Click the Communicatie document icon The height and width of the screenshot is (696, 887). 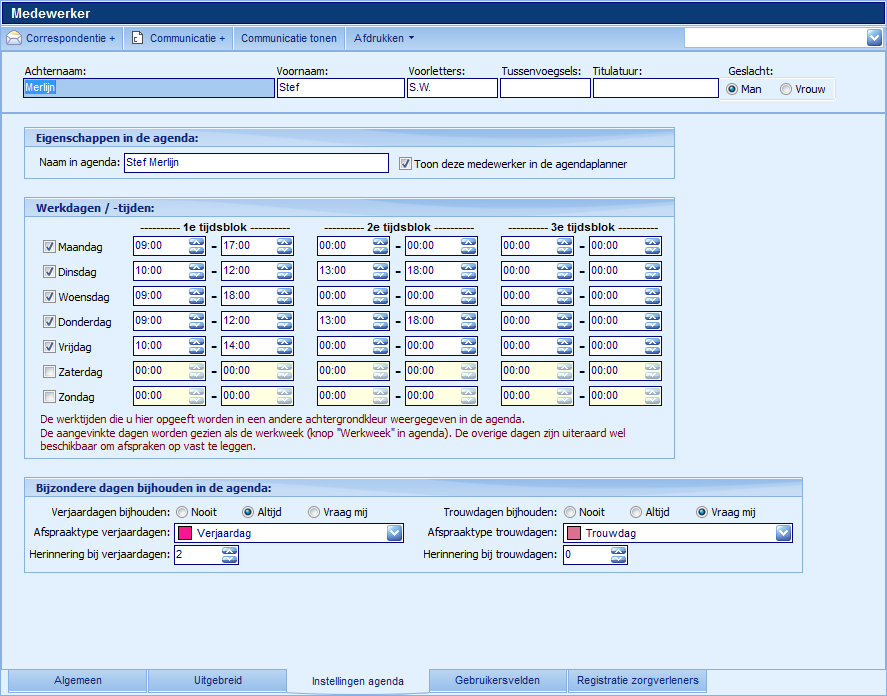click(x=137, y=38)
